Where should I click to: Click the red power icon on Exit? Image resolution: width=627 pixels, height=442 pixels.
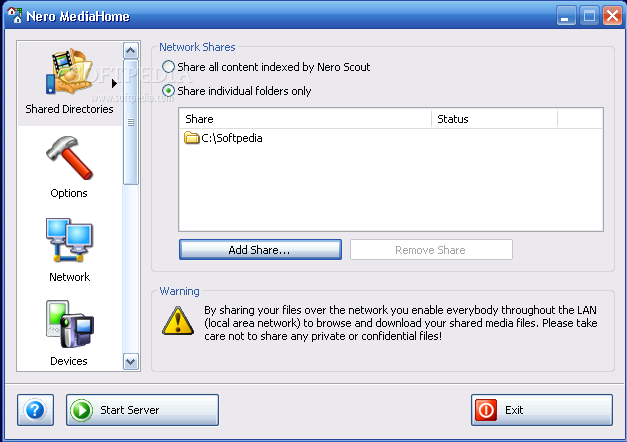pyautogui.click(x=486, y=410)
